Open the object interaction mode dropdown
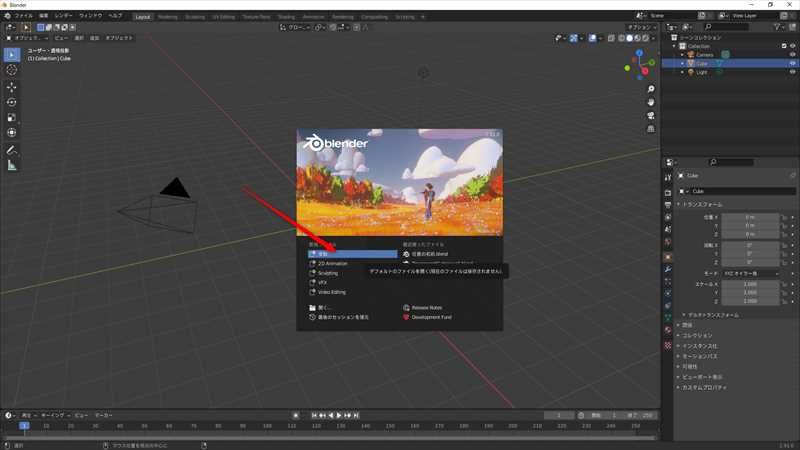The width and height of the screenshot is (800, 450). click(27, 38)
